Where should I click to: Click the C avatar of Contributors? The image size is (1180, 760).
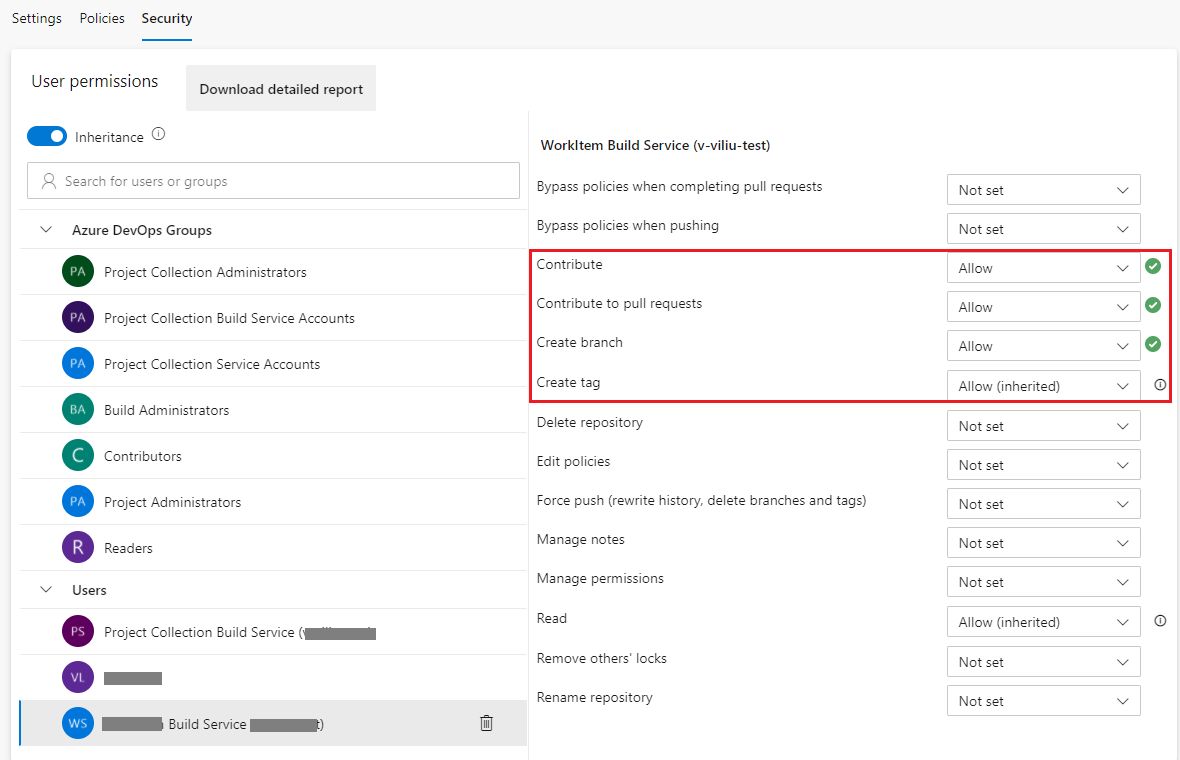[78, 455]
